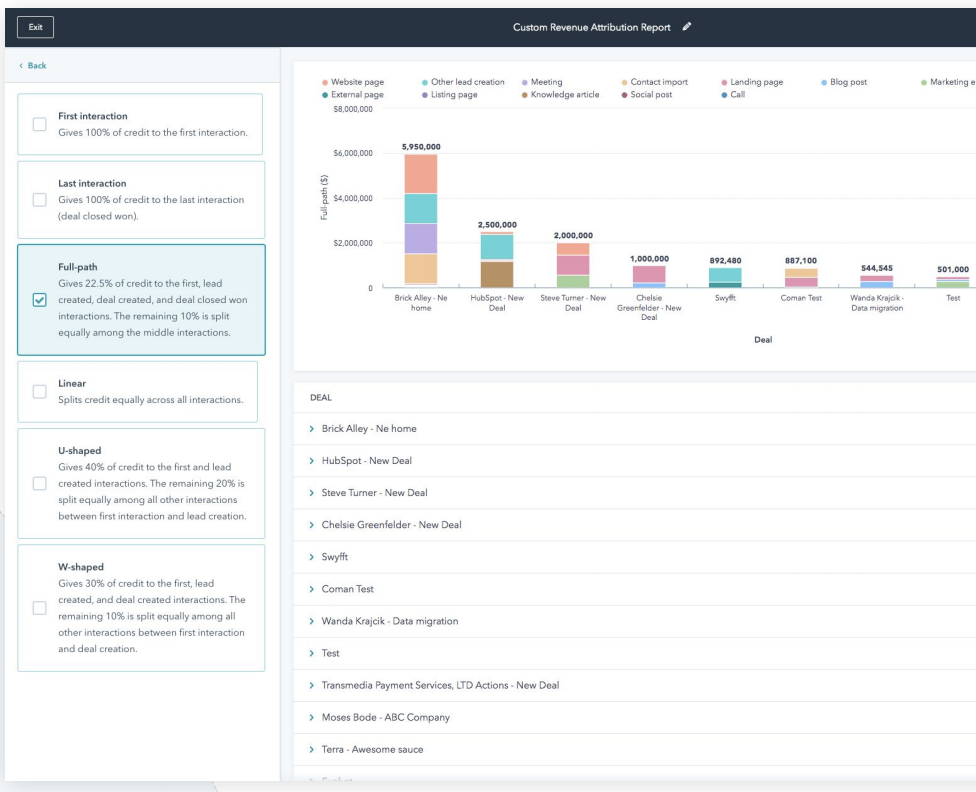
Task: Select the Last interaction model card
Action: 141,200
